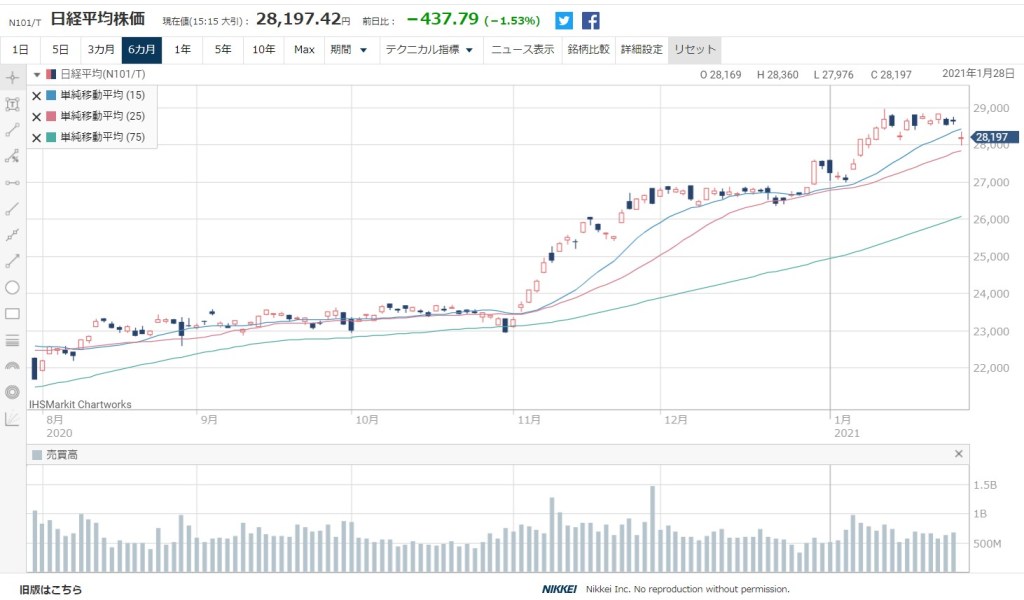The width and height of the screenshot is (1024, 600).
Task: Click the リセット button
Action: tap(693, 49)
